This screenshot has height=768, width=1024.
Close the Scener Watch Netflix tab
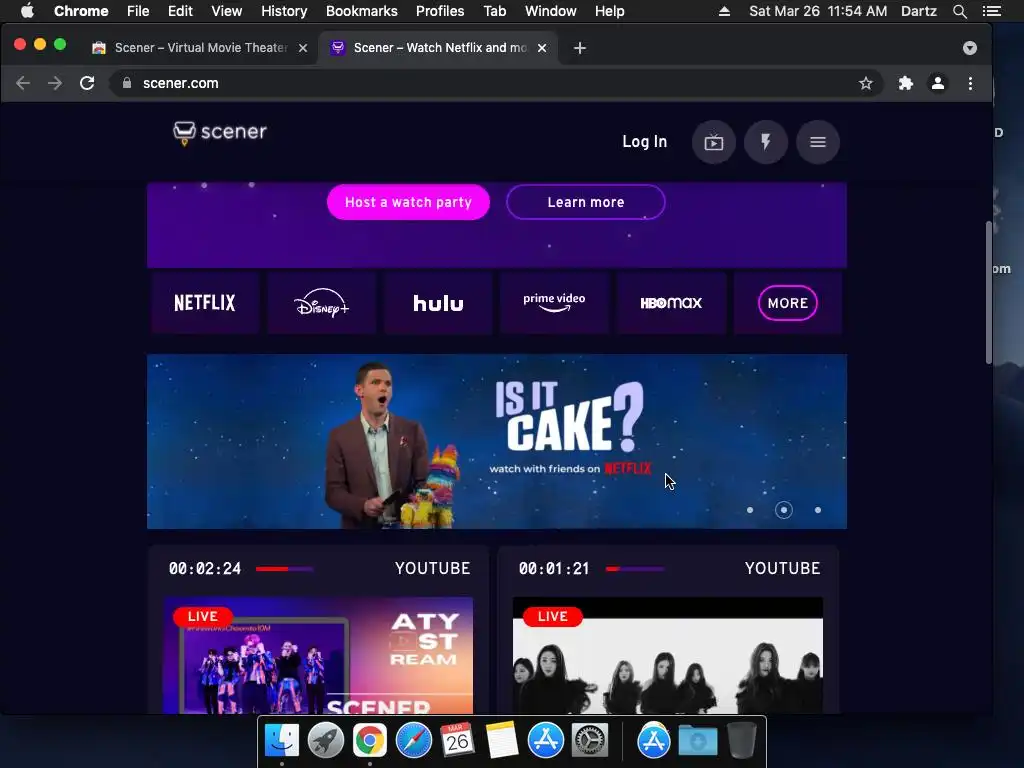tap(542, 48)
